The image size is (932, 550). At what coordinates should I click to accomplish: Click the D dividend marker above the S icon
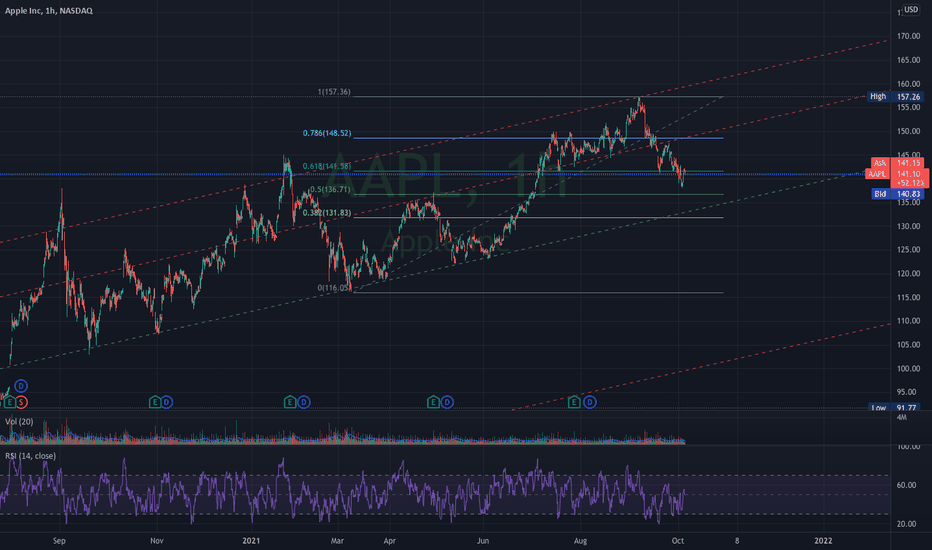[x=21, y=386]
